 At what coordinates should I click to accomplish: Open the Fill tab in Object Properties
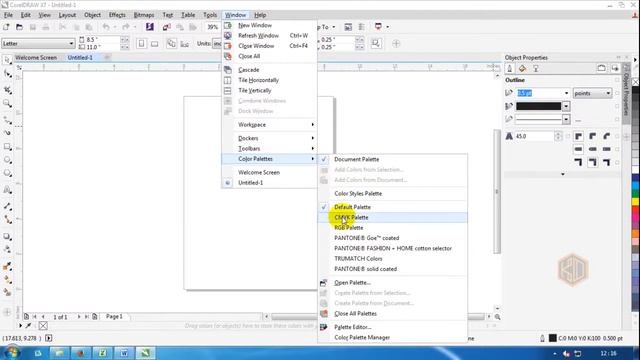point(522,69)
